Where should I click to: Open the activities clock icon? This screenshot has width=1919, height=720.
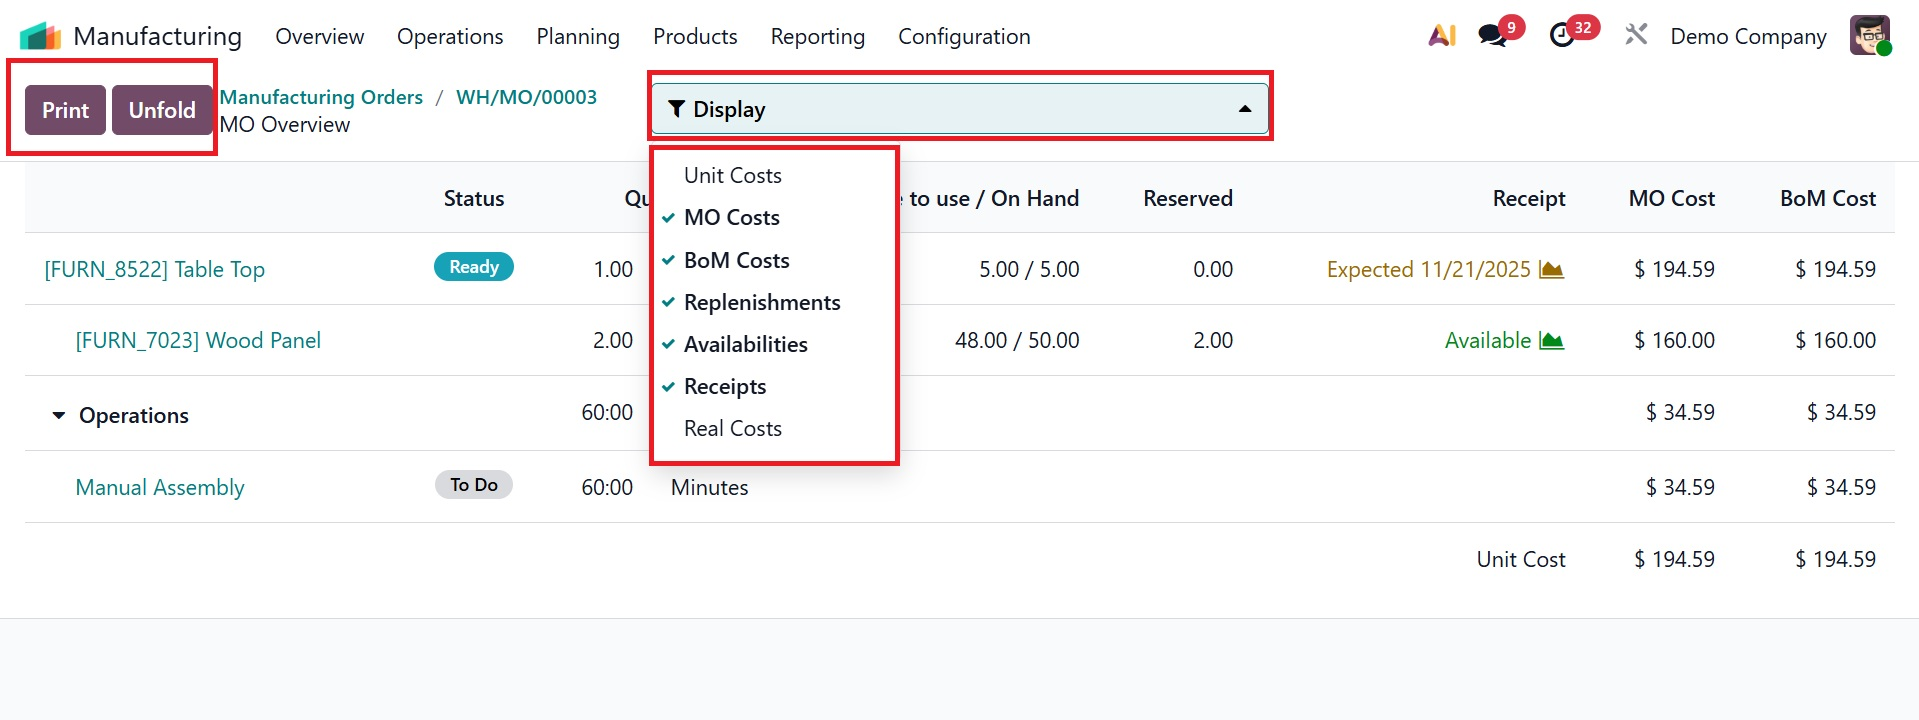(1562, 36)
